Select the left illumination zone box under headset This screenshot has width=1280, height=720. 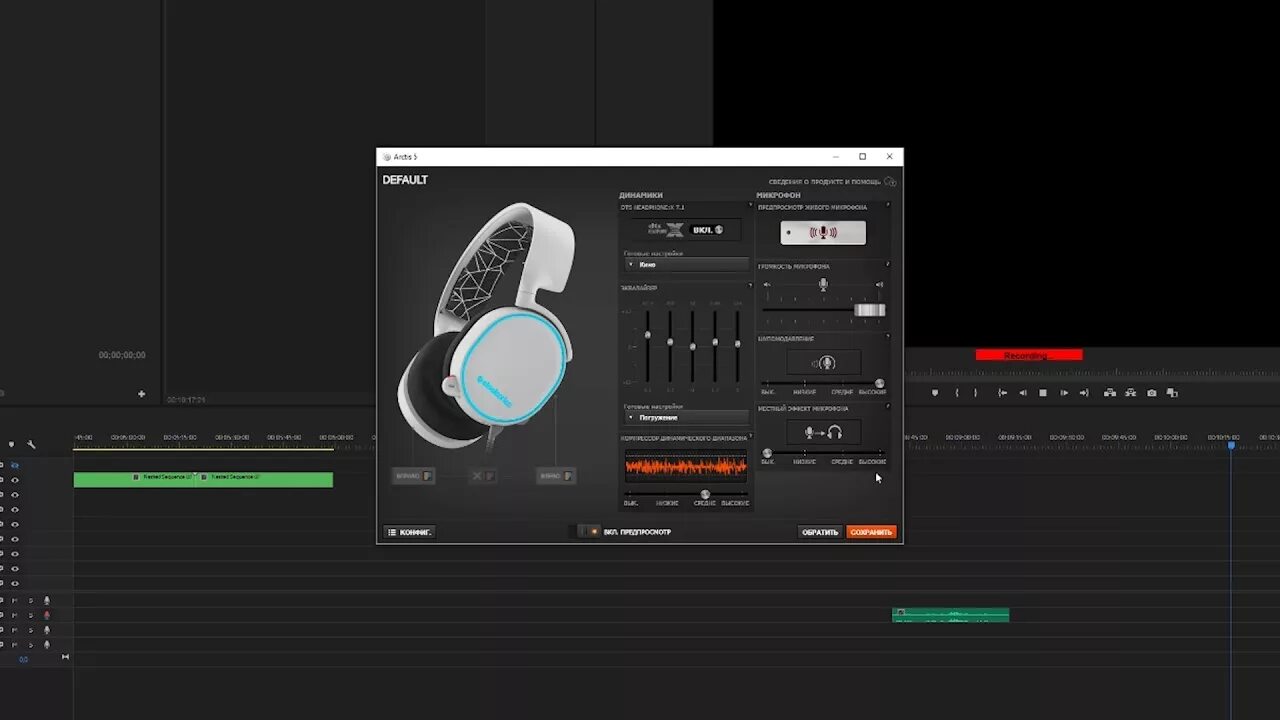[413, 476]
